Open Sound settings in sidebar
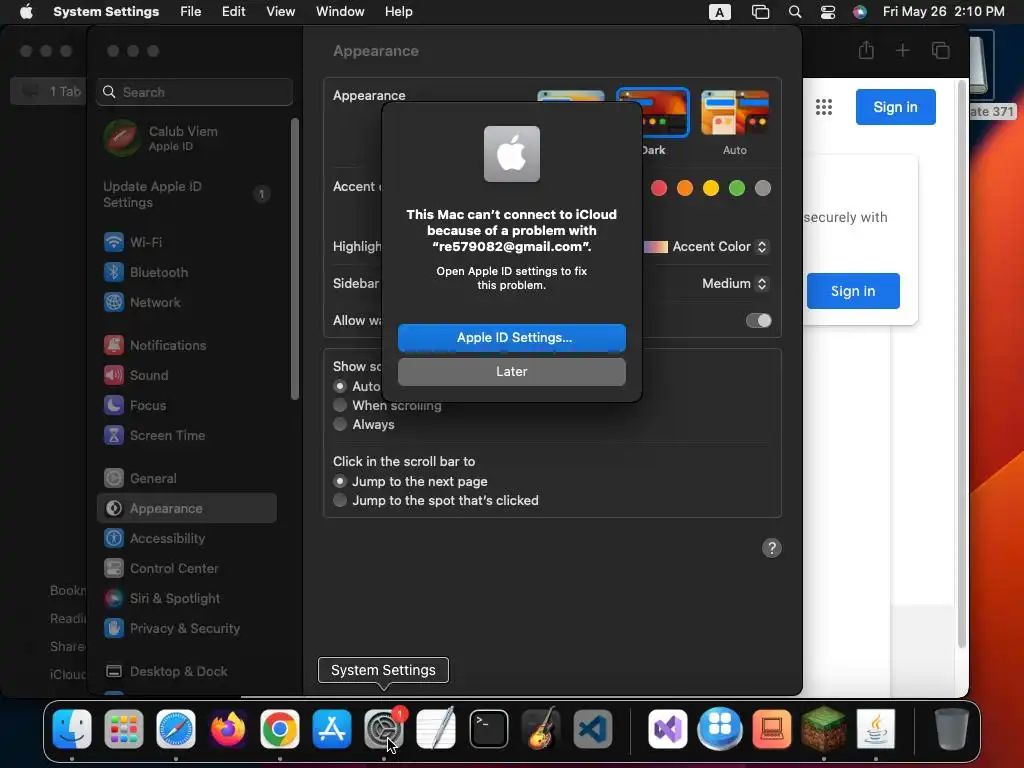Screen dimensions: 1024x768 [x=187, y=376]
